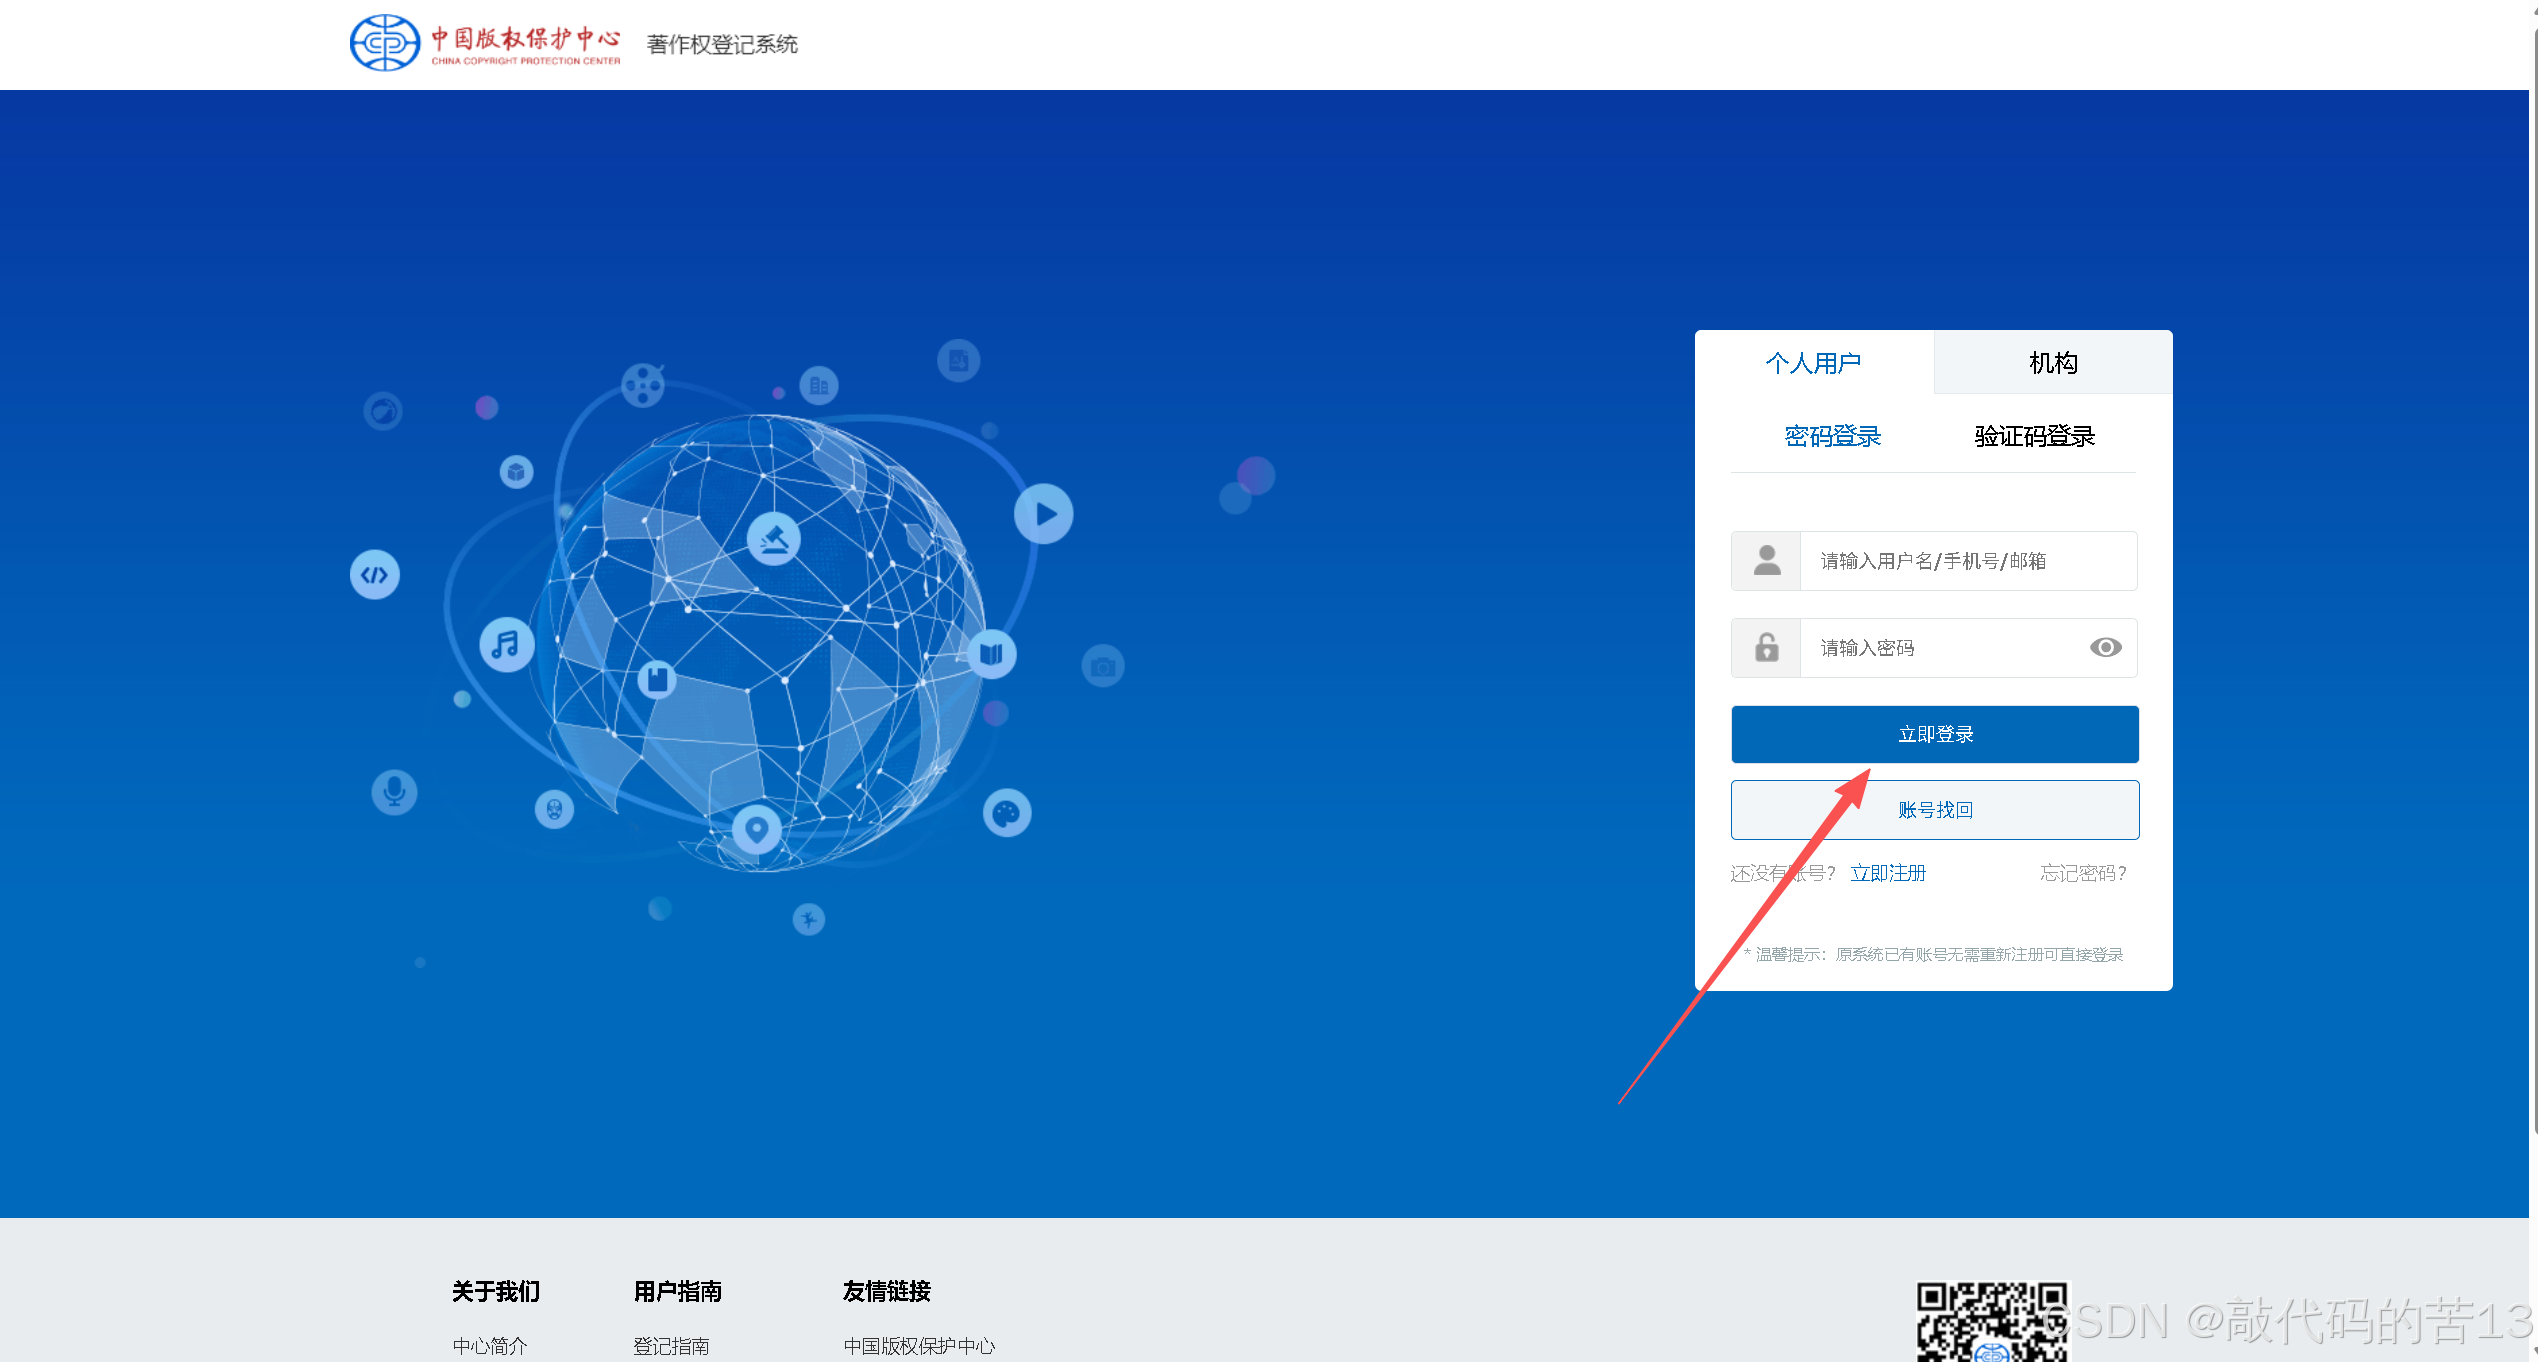This screenshot has width=2538, height=1362.
Task: Click the gavel icon on the globe
Action: tap(774, 540)
